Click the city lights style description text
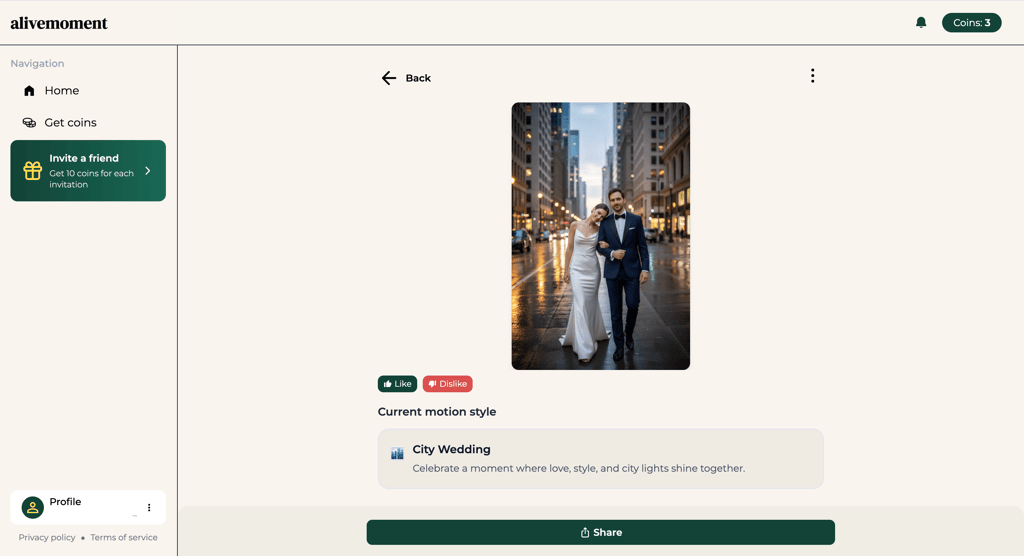Viewport: 1024px width, 556px height. click(579, 468)
